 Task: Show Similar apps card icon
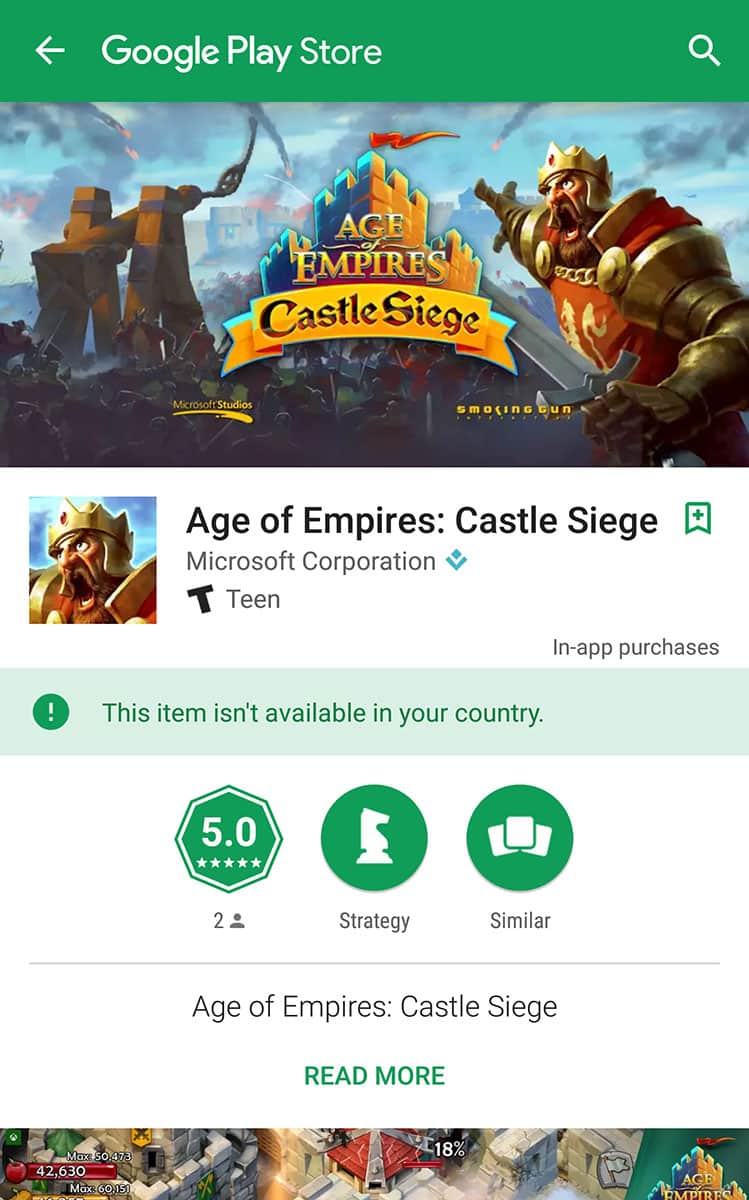(520, 838)
